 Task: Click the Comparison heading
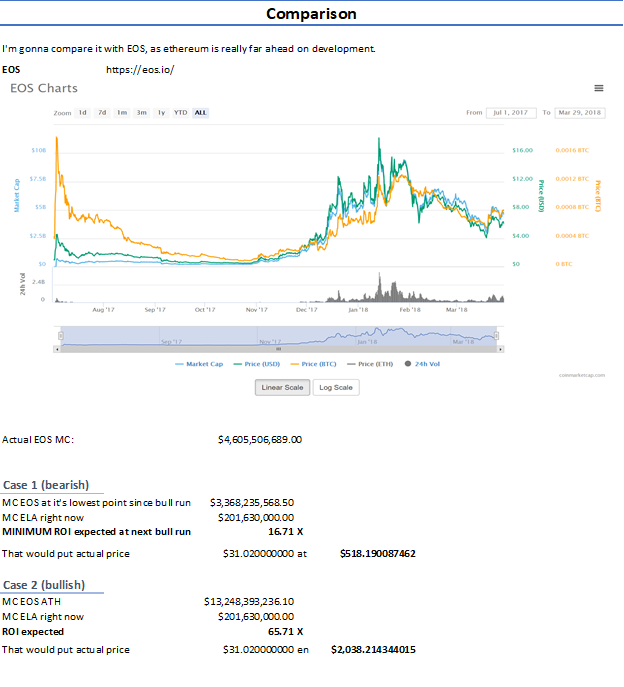click(x=311, y=14)
